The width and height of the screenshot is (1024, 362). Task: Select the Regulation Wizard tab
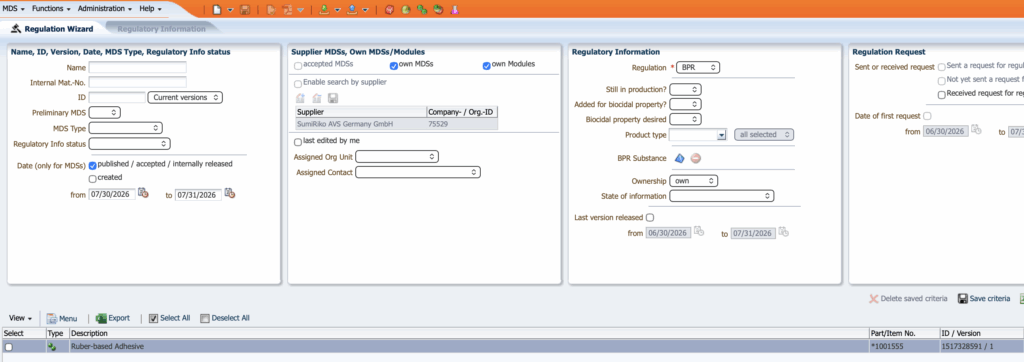pos(52,29)
